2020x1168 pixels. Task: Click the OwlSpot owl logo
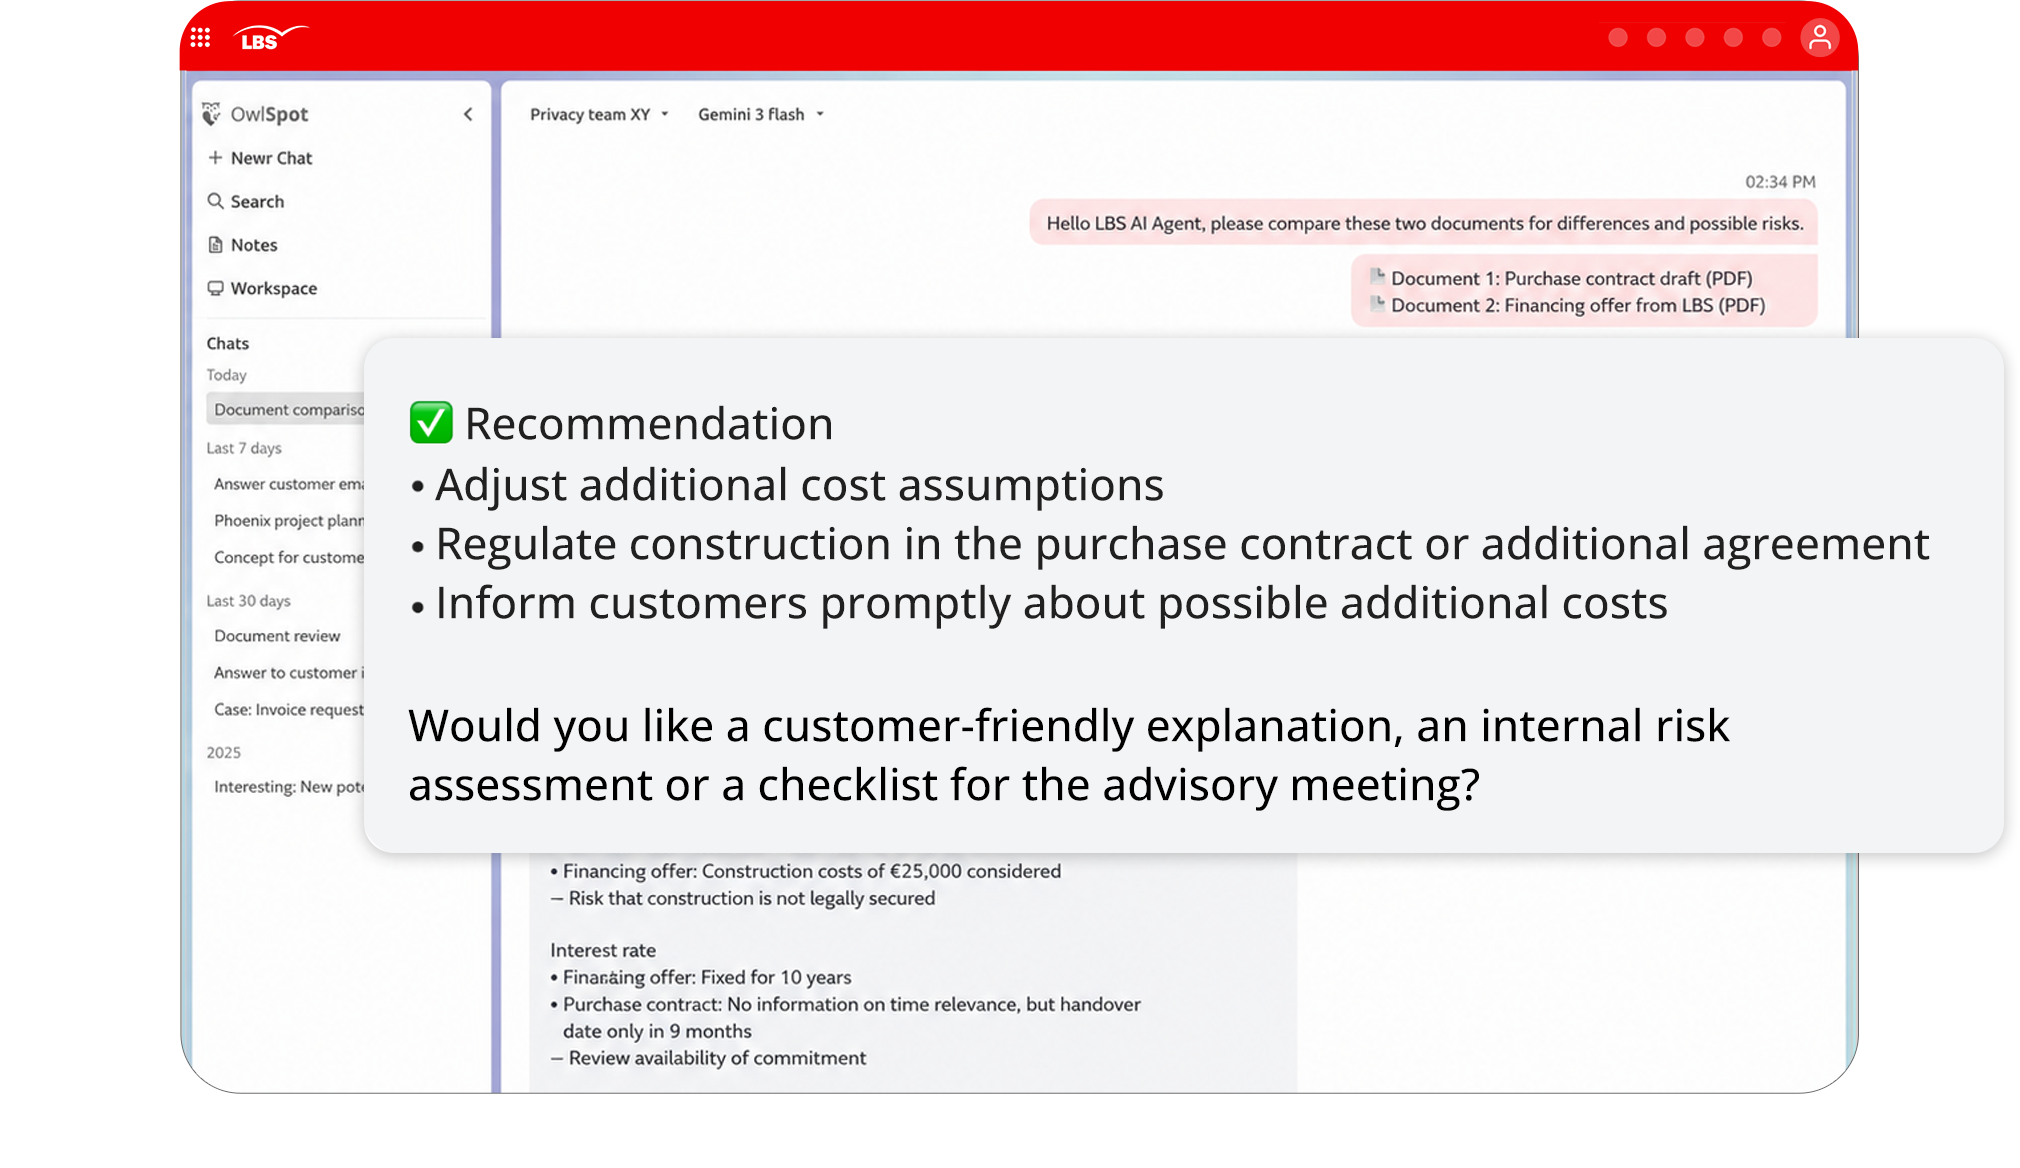[211, 114]
